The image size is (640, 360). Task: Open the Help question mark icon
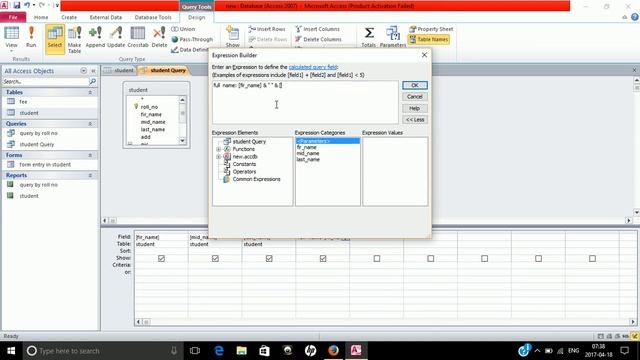[x=635, y=17]
